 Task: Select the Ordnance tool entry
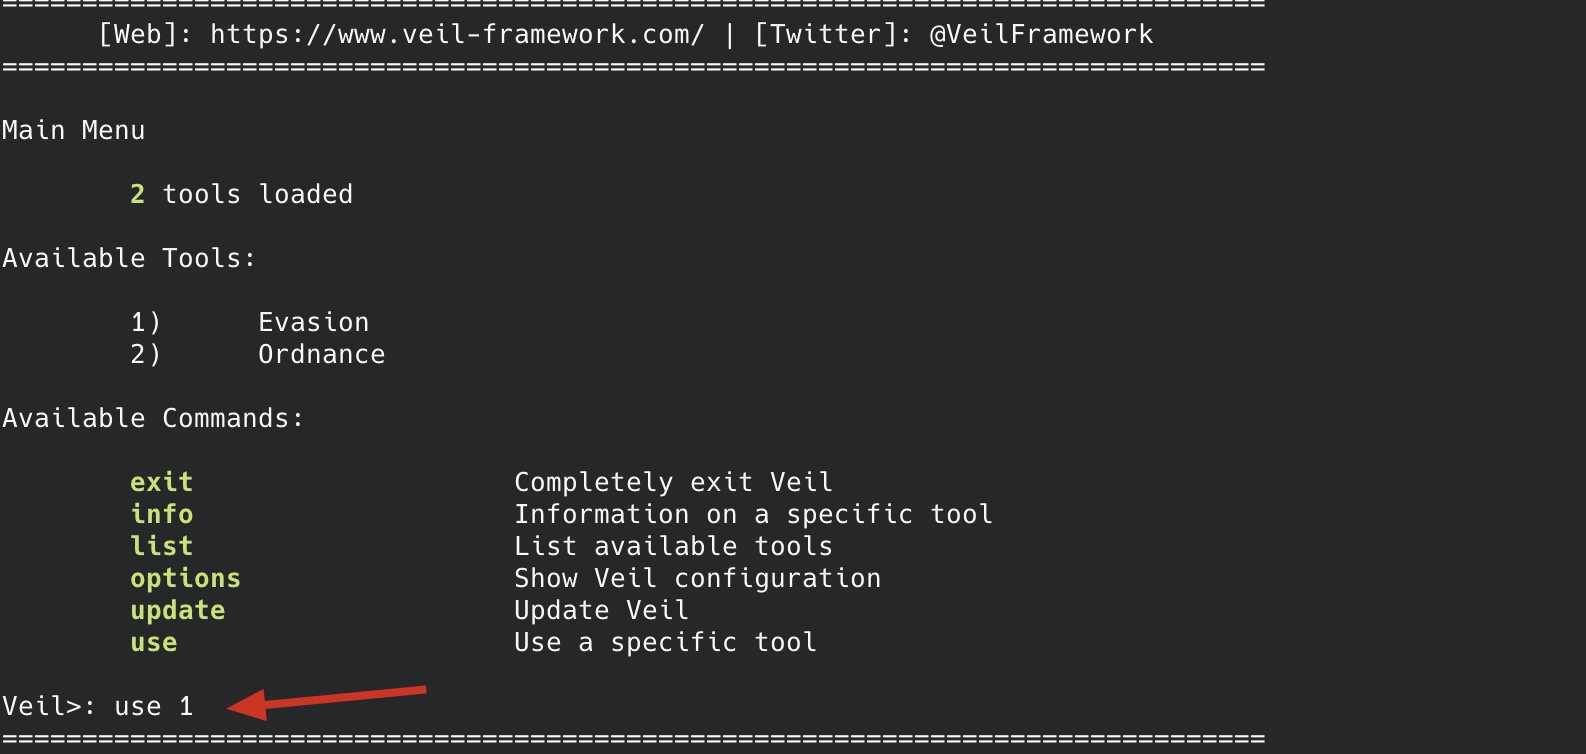[321, 354]
